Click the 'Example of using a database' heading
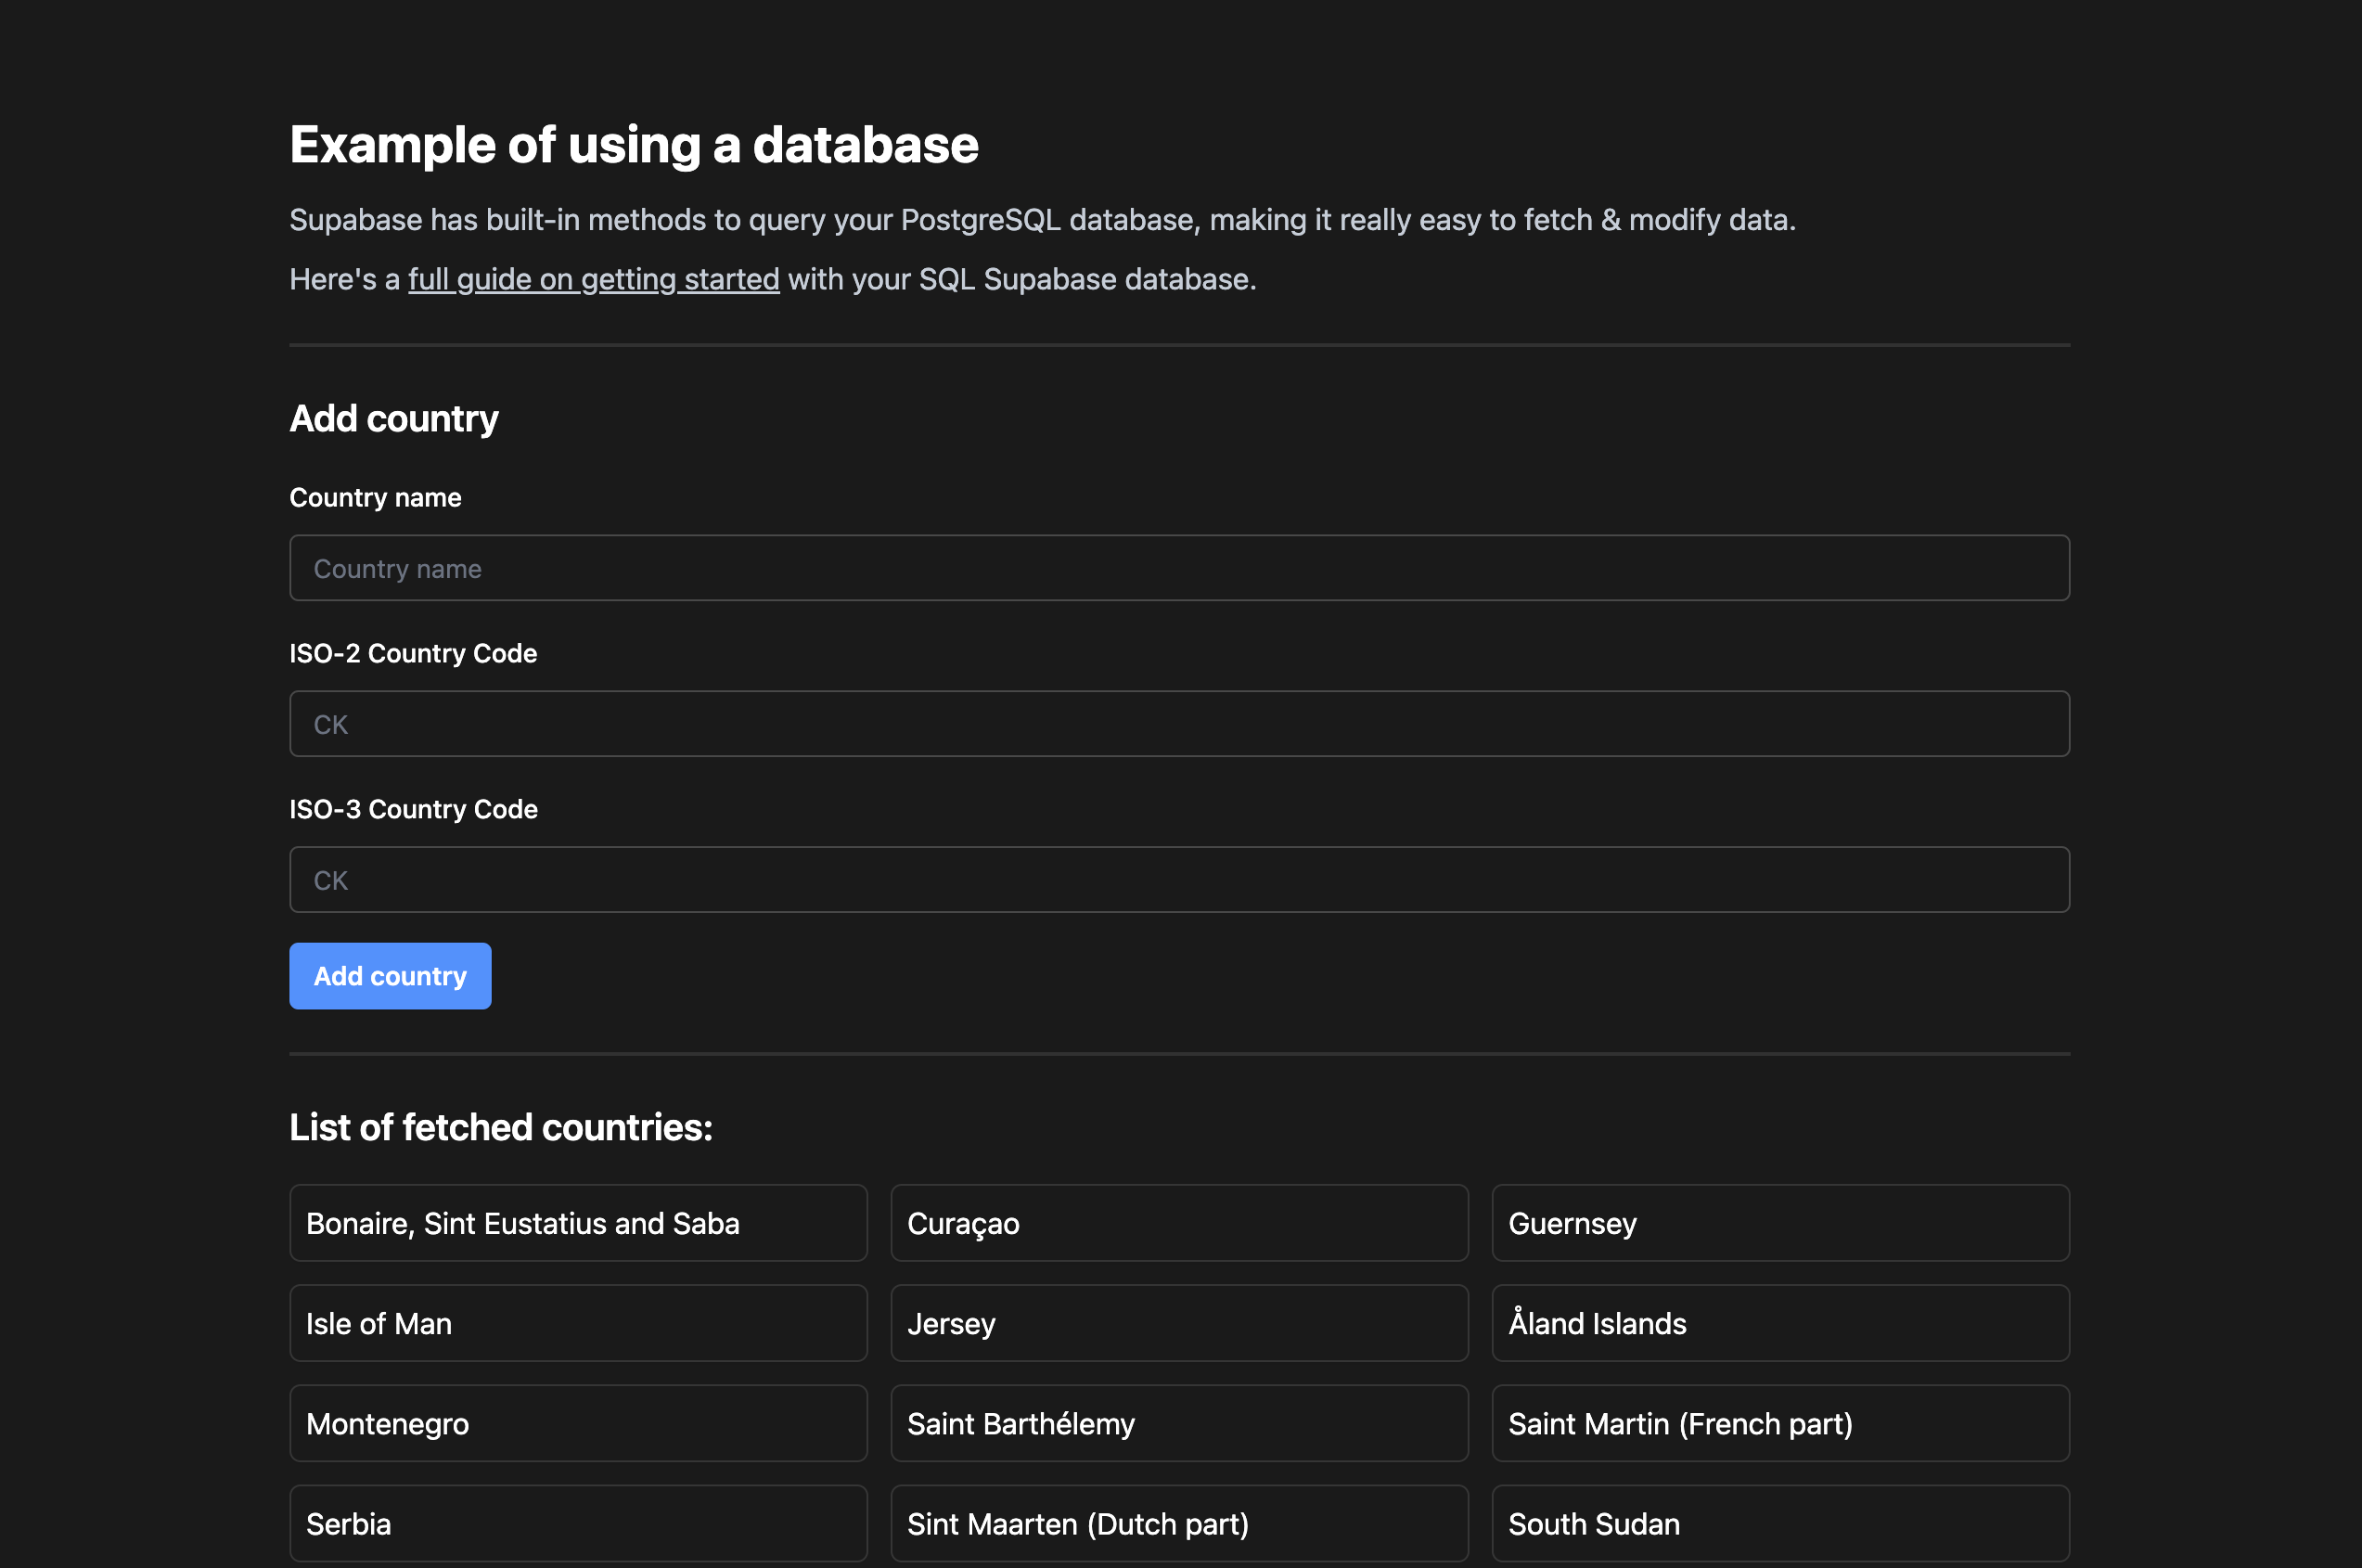2362x1568 pixels. click(634, 145)
